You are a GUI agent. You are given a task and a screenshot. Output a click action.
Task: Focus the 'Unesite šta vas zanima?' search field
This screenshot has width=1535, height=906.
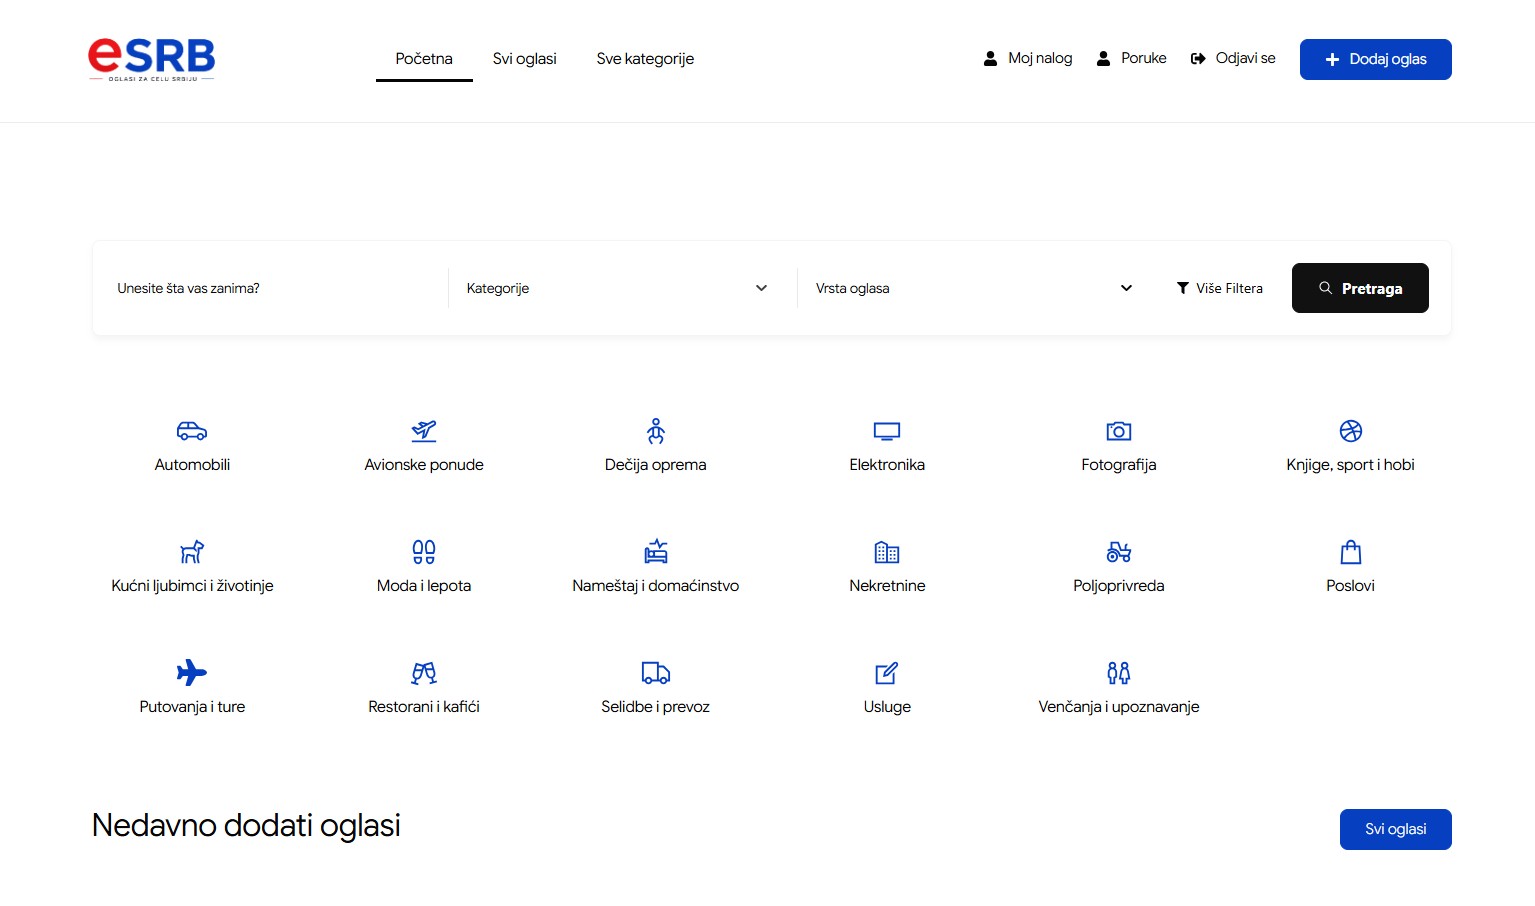(x=275, y=288)
